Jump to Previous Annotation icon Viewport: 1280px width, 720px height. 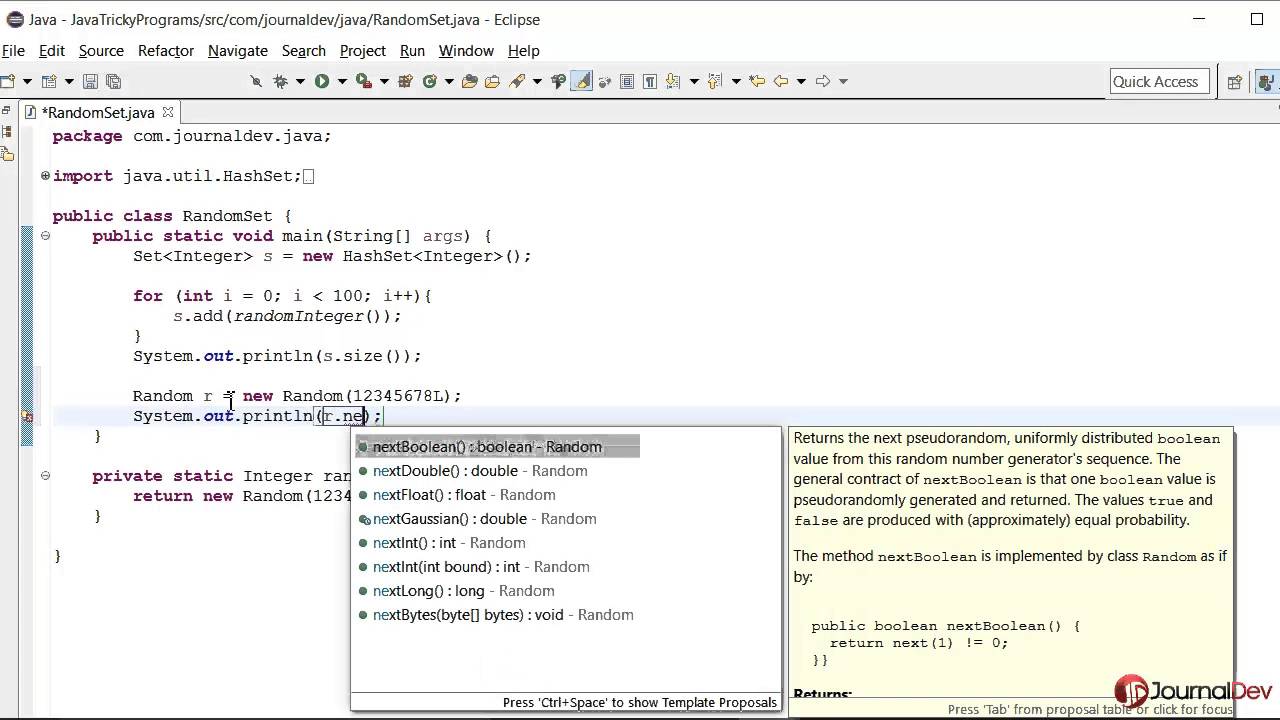point(716,81)
